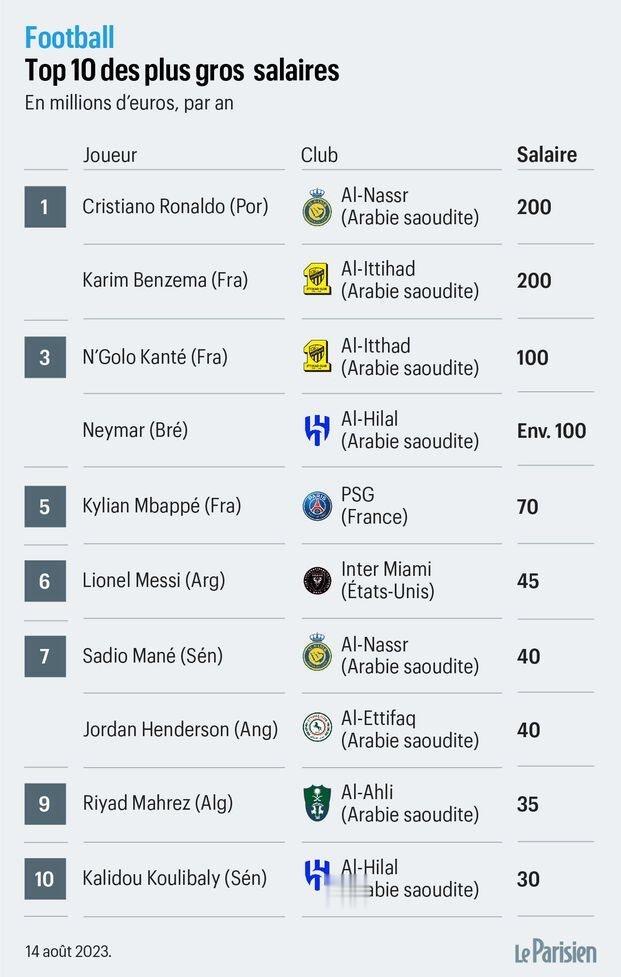
Task: Click the Al-Nassr logo beside Sadio Mané
Action: [316, 653]
